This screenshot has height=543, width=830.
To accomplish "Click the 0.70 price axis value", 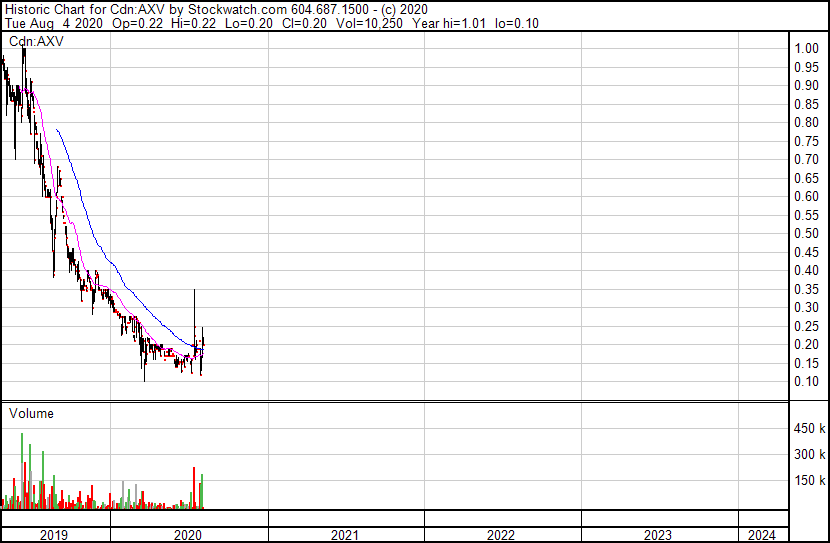I will (807, 159).
